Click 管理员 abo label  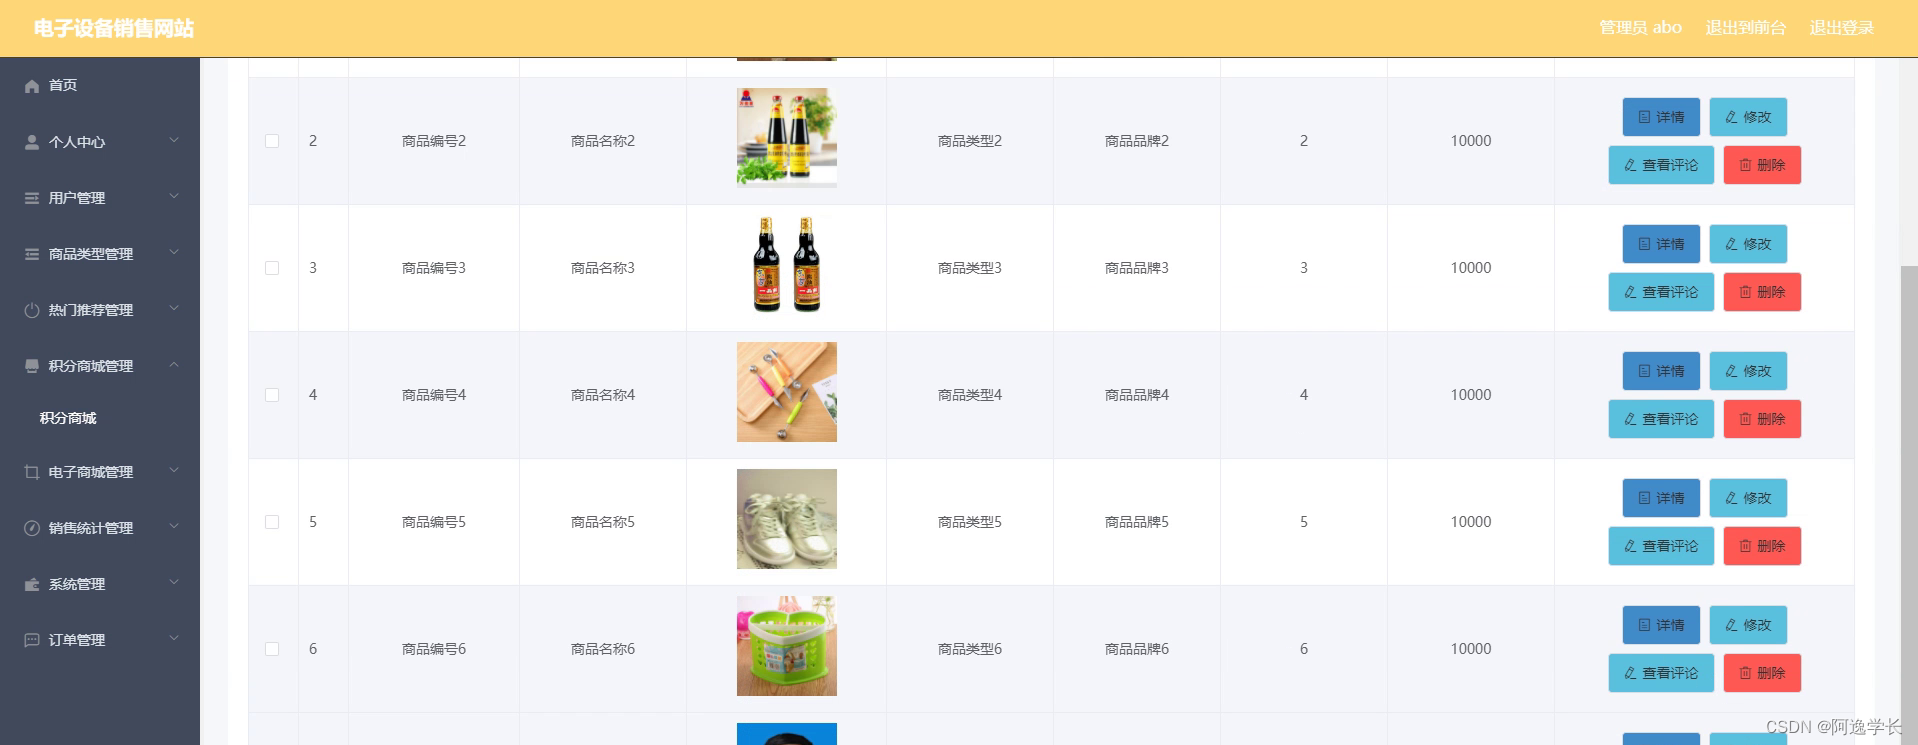click(x=1640, y=28)
